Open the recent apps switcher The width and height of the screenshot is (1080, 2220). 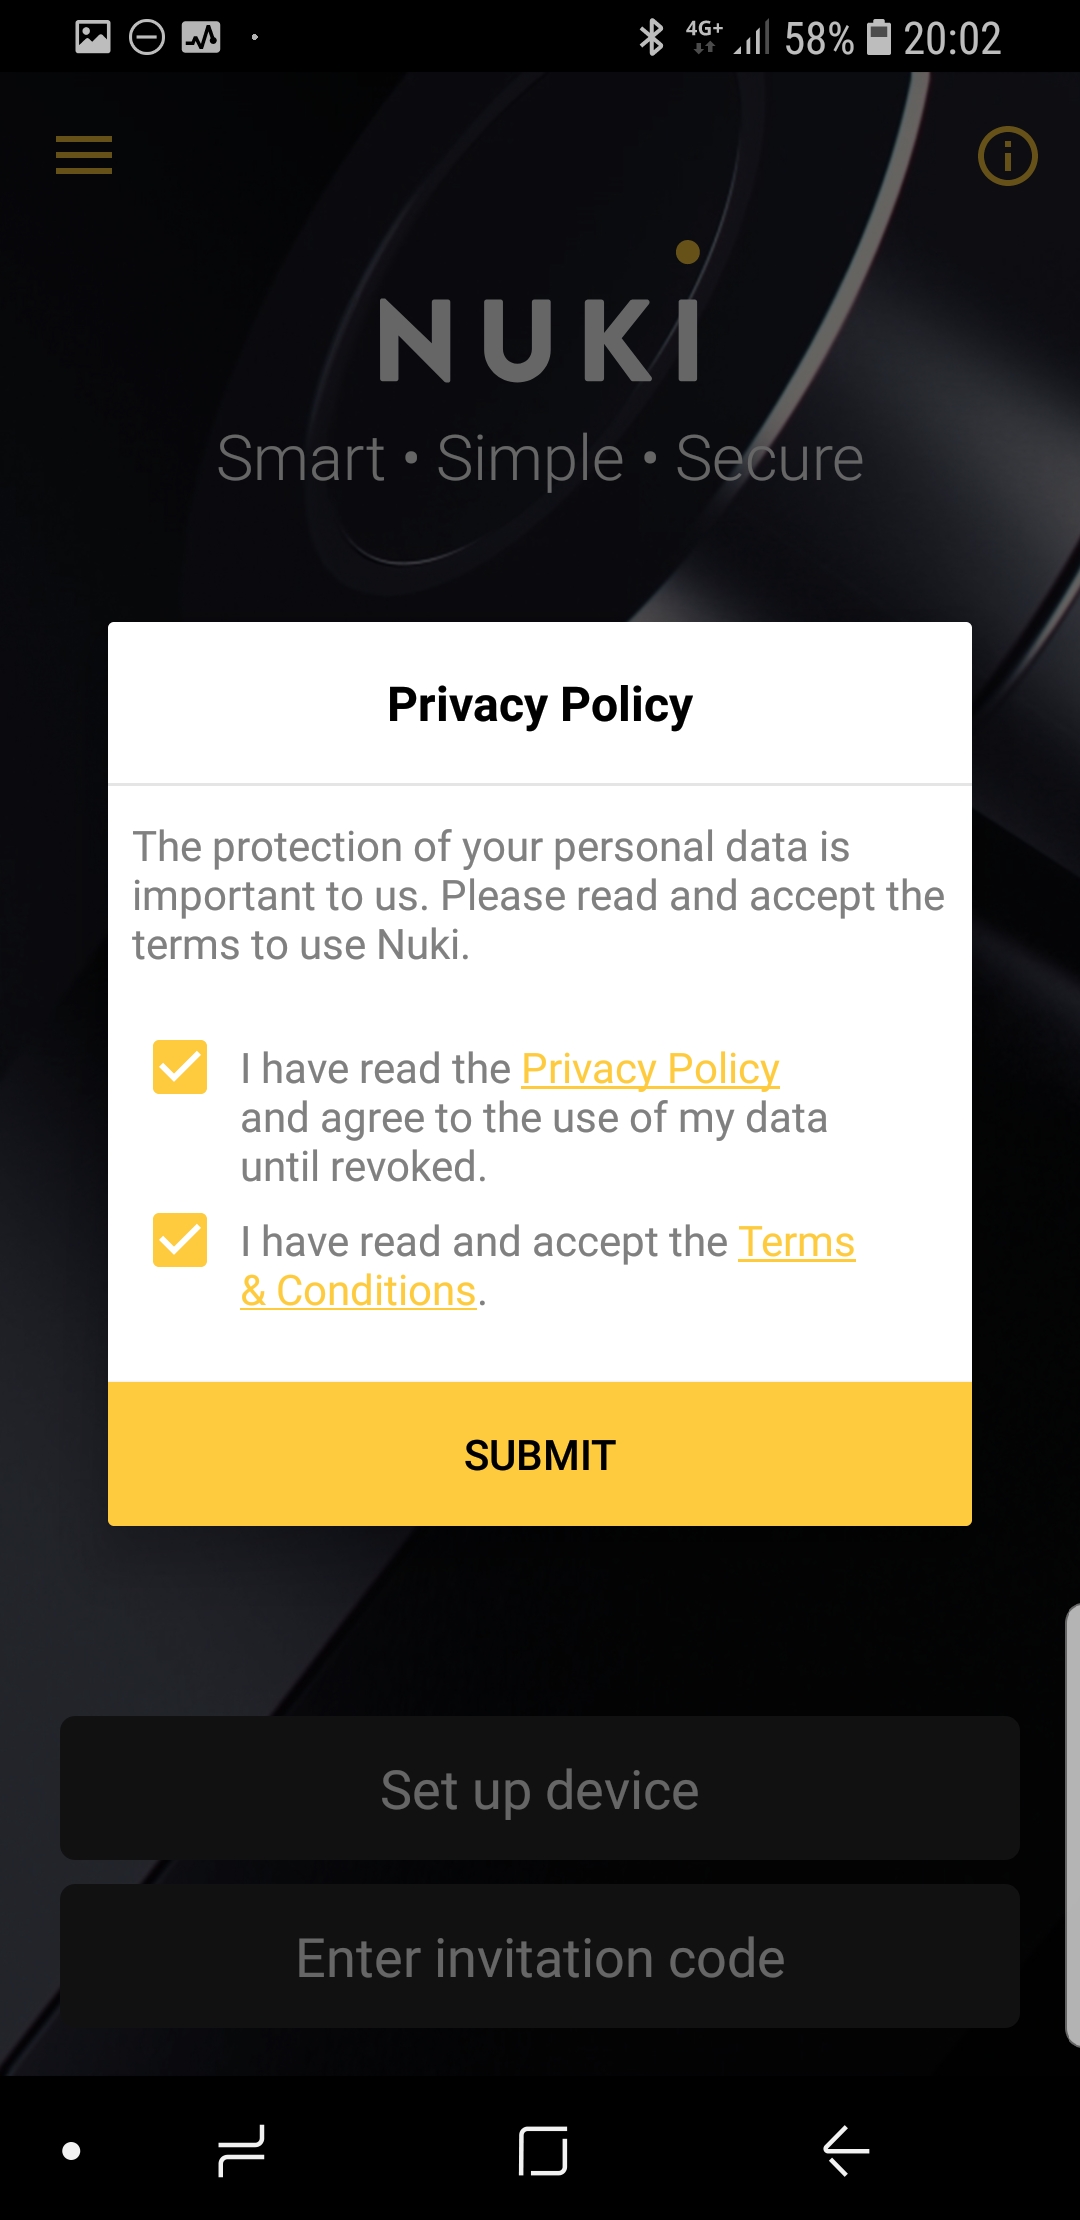242,2150
